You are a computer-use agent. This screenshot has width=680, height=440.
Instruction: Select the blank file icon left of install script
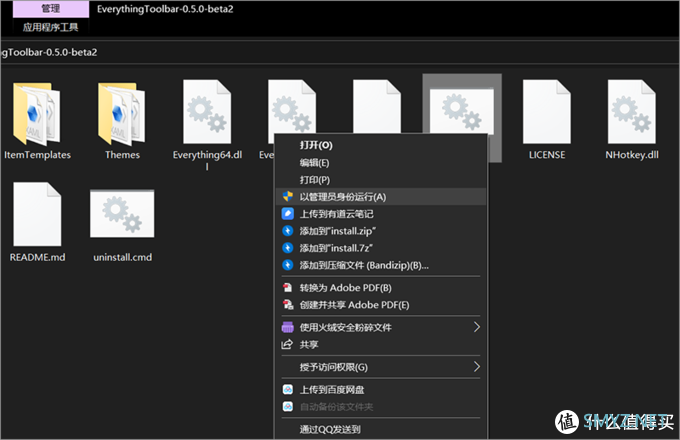pyautogui.click(x=377, y=106)
